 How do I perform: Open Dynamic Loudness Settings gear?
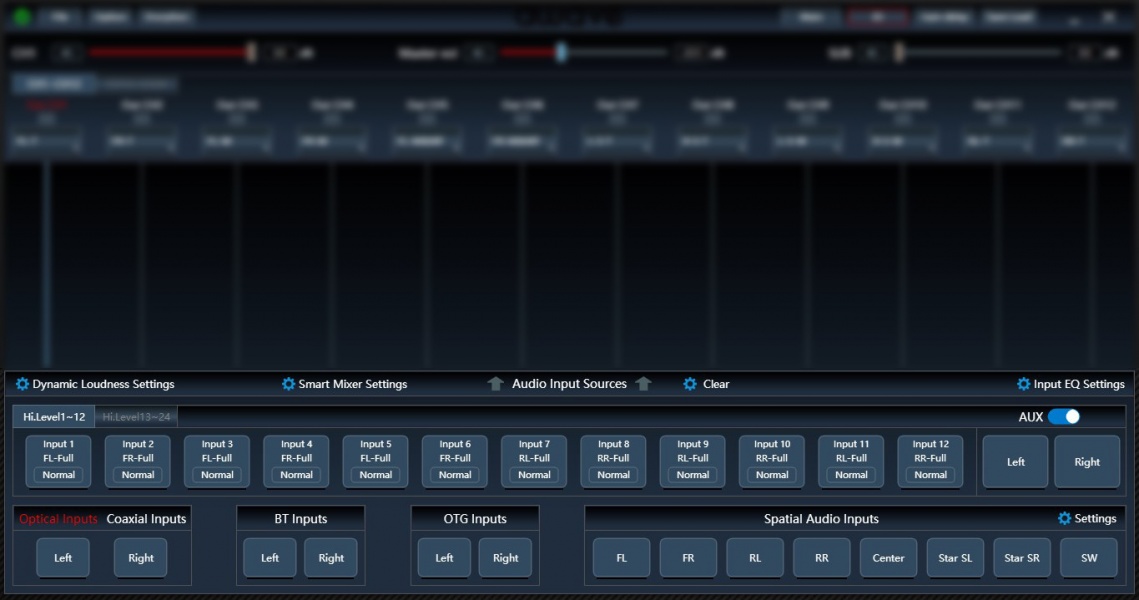23,384
